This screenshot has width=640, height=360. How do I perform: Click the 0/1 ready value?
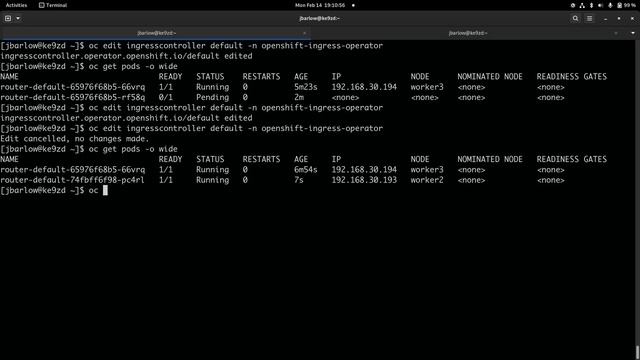coord(166,97)
